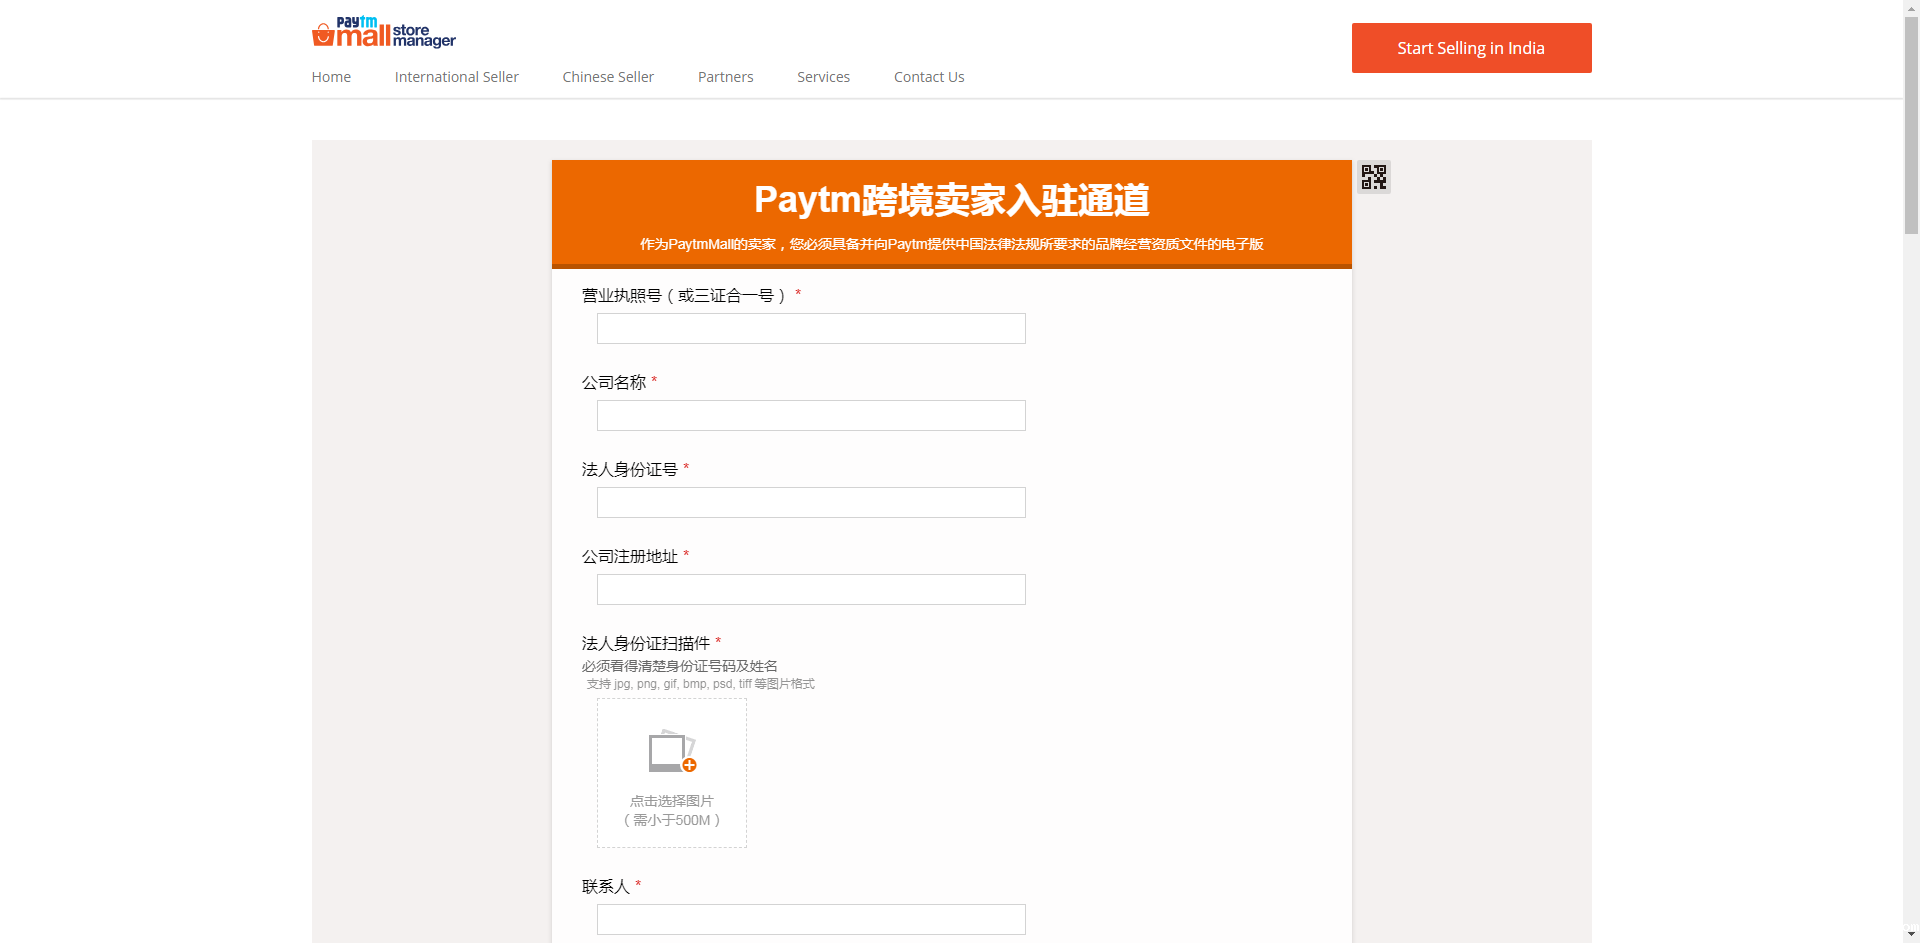
Task: Open the QR code icon beside the form
Action: (1373, 177)
